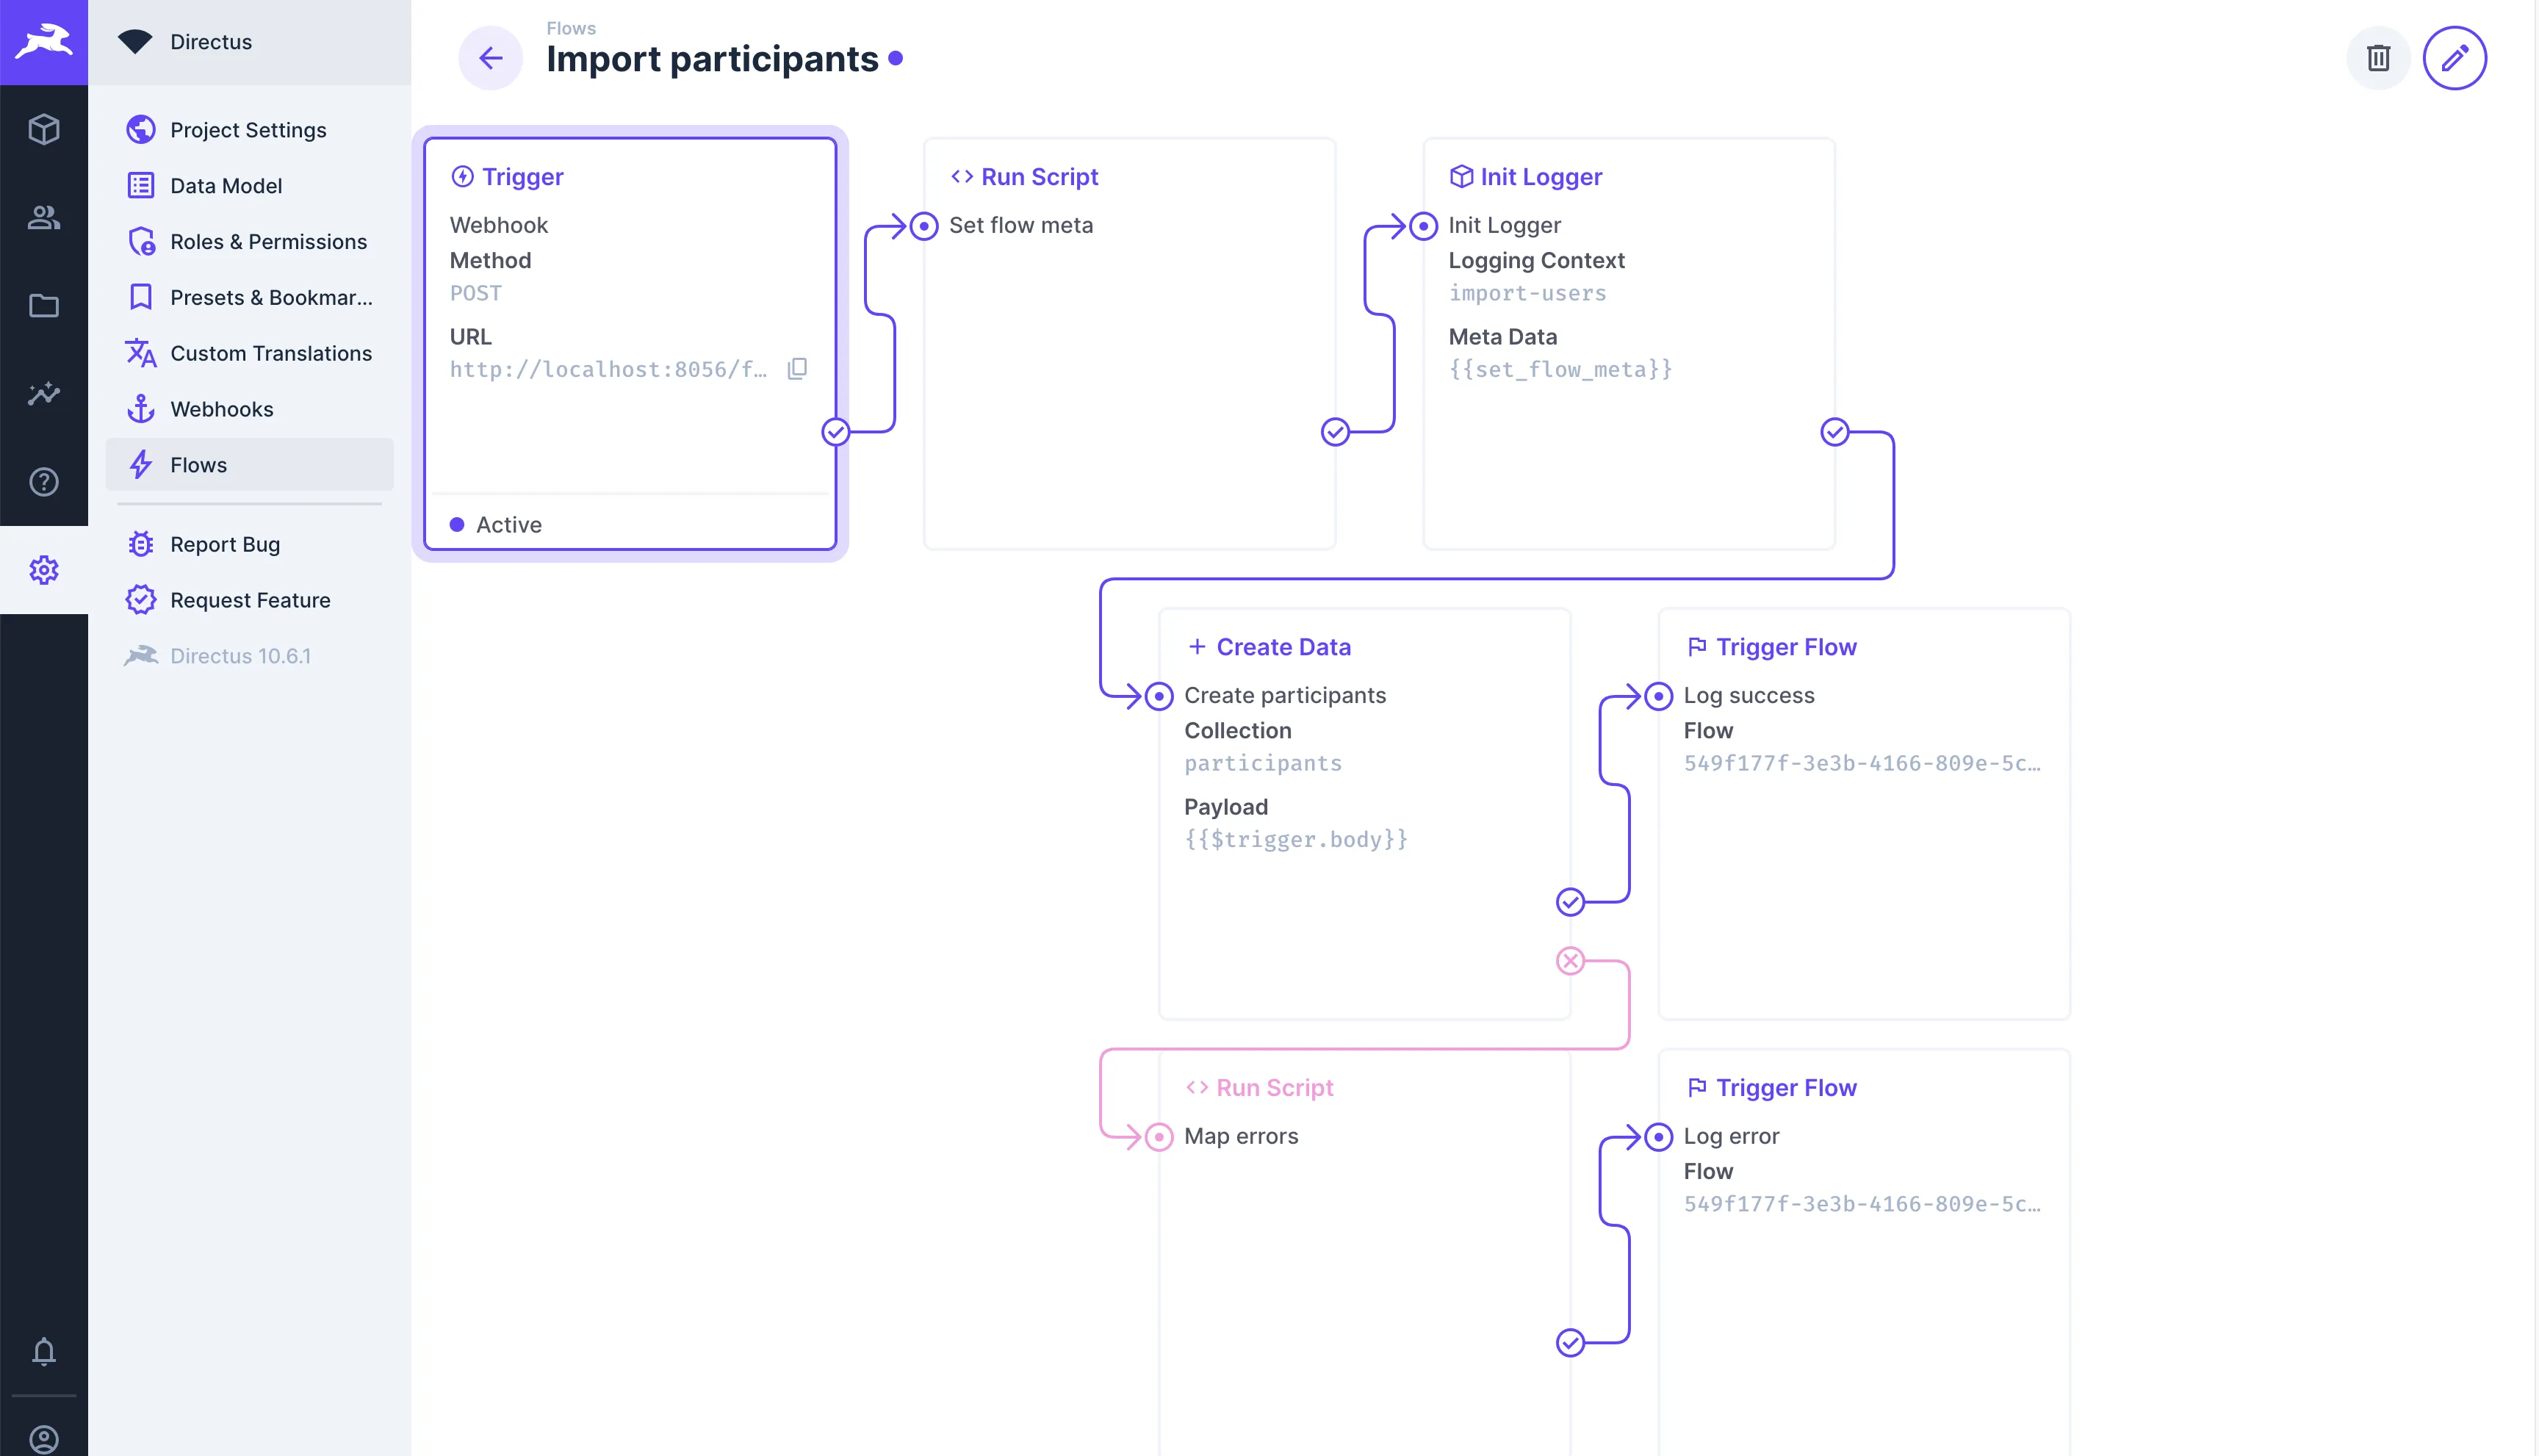This screenshot has height=1456, width=2539.
Task: Click the success checkmark anchor on Create Data
Action: (x=1570, y=901)
